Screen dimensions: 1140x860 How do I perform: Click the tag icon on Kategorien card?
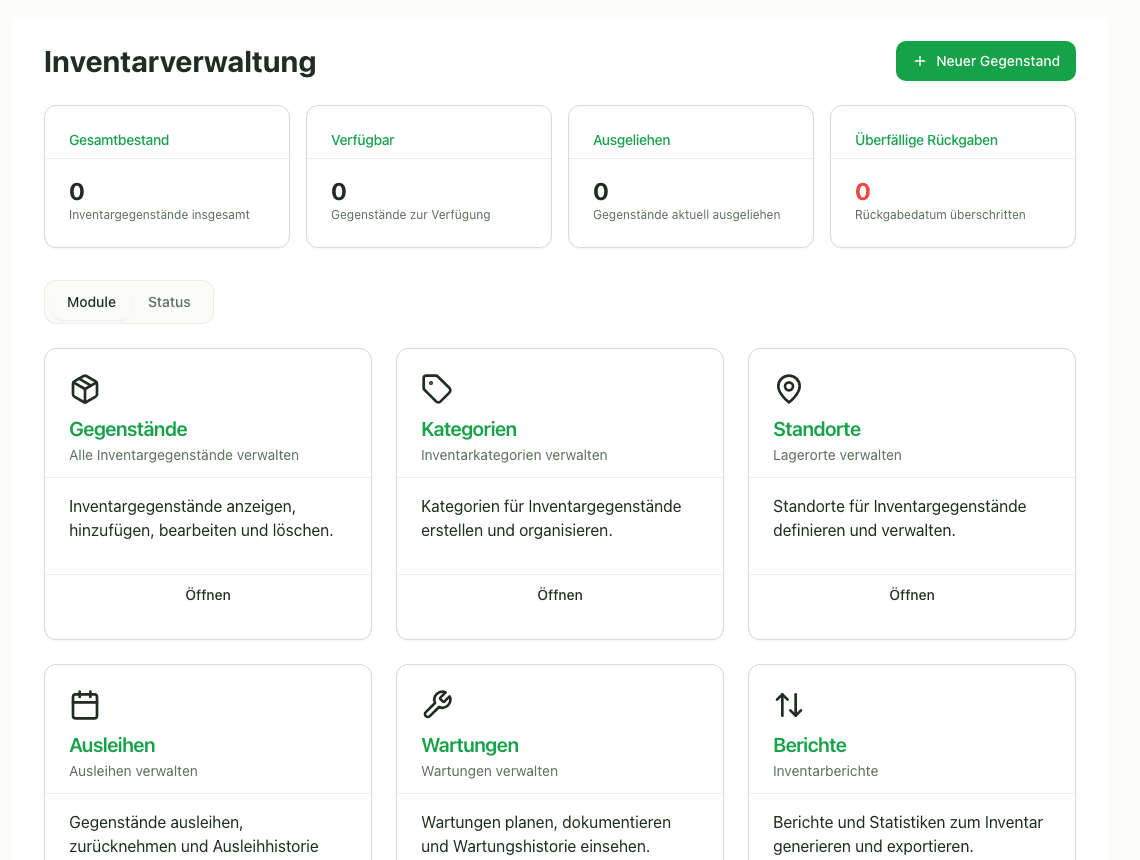tap(437, 389)
